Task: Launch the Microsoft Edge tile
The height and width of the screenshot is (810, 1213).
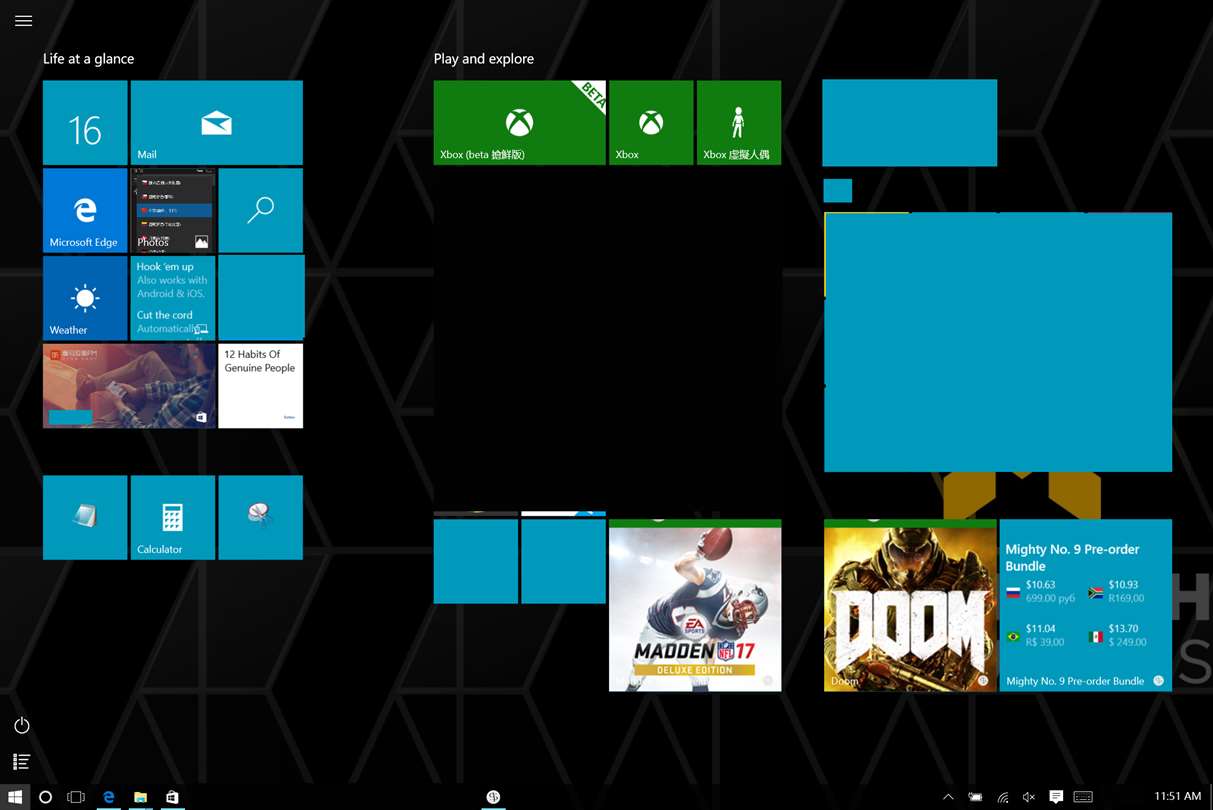Action: [x=85, y=210]
